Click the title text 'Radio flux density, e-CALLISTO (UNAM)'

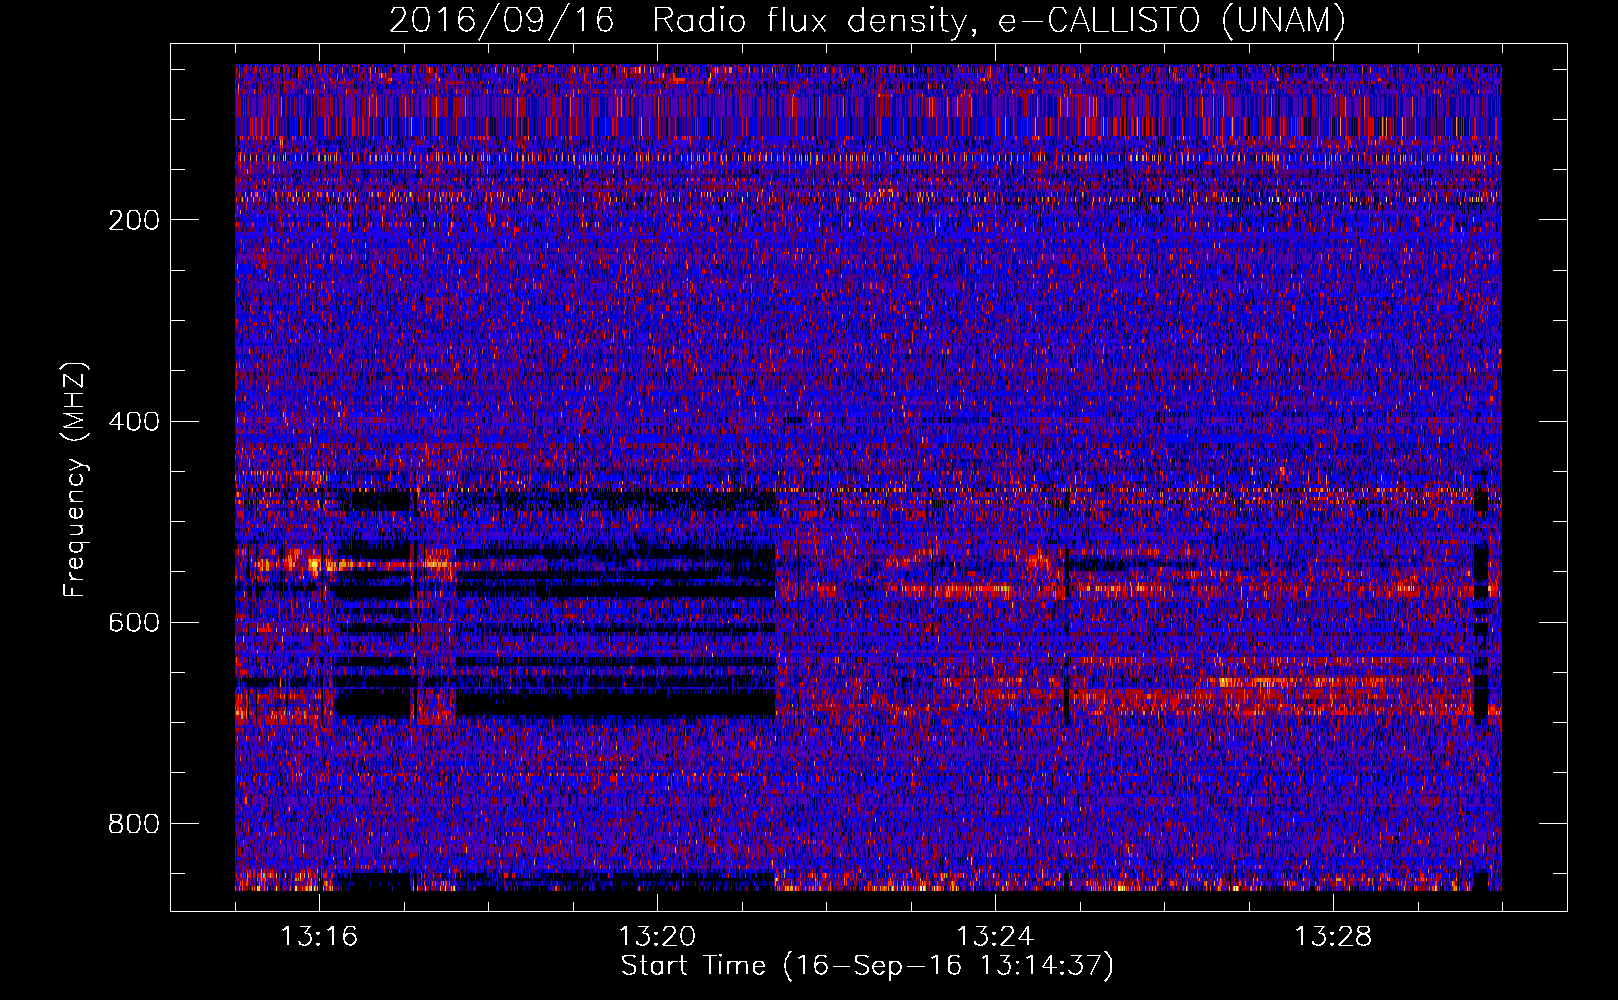pos(999,20)
